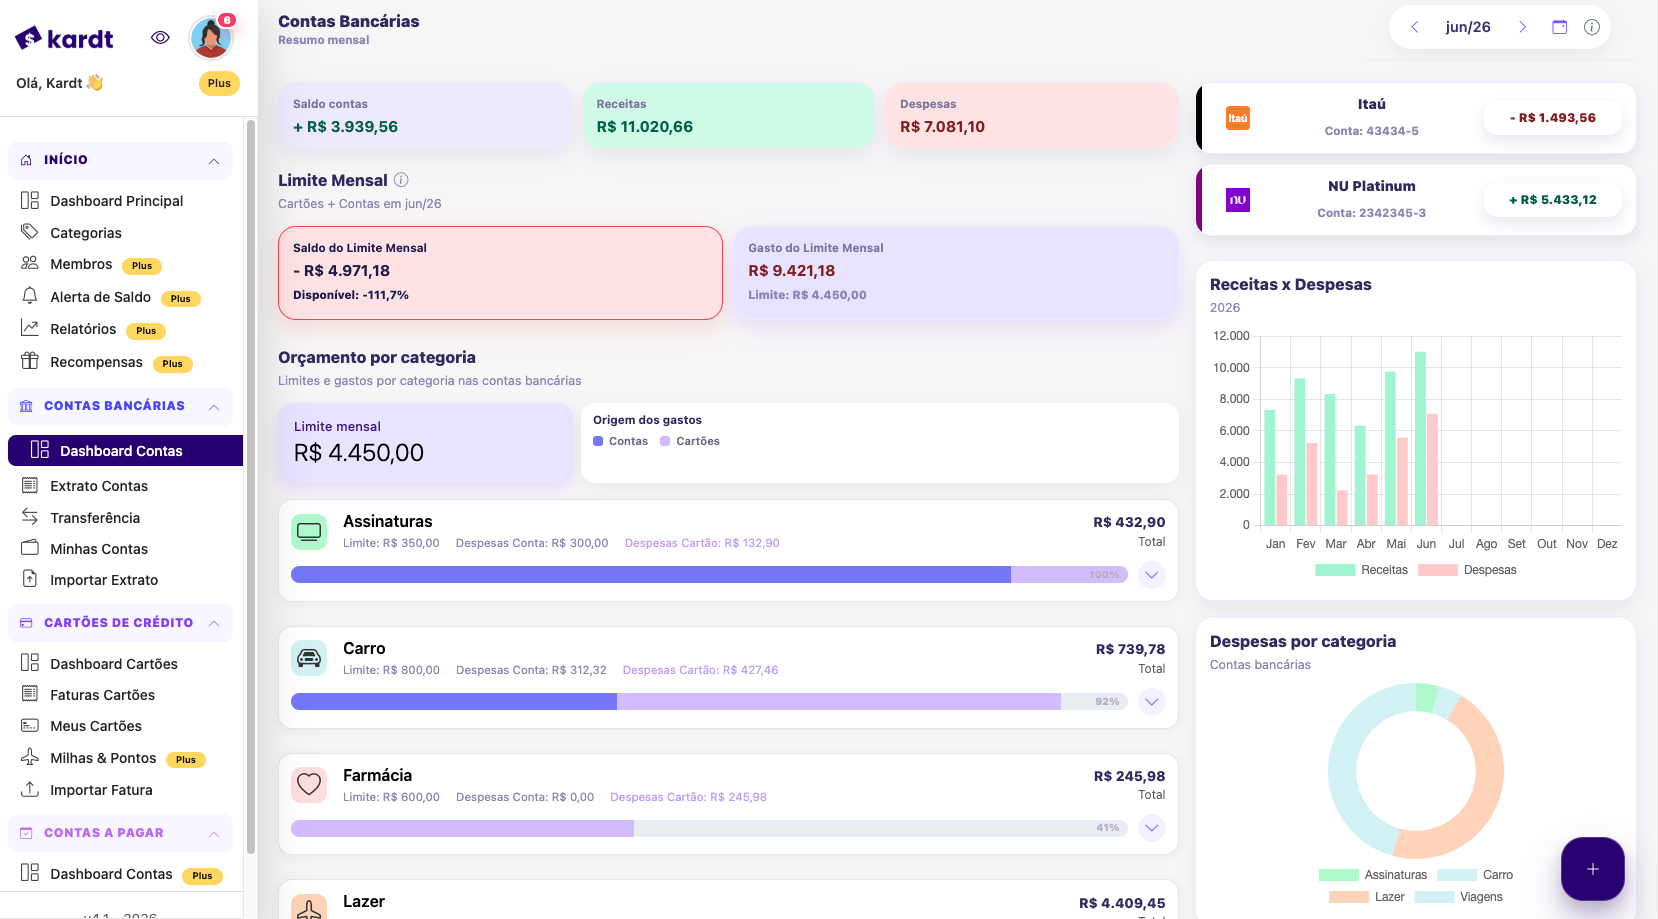Image resolution: width=1658 pixels, height=919 pixels.
Task: Click the Carro budget progress bar
Action: click(709, 702)
